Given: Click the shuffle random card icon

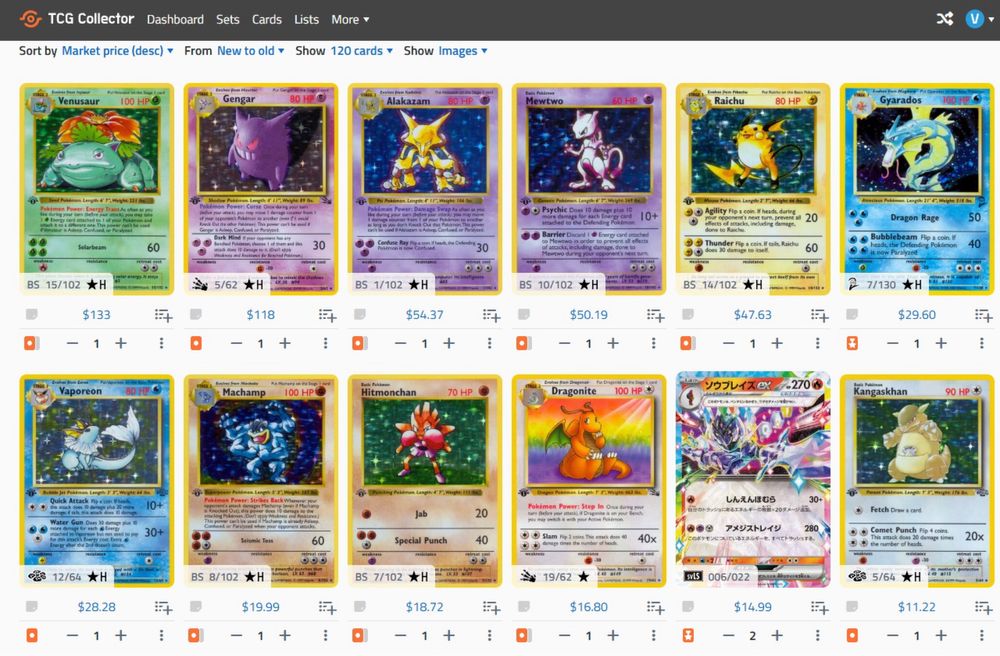Looking at the screenshot, I should click(x=945, y=19).
